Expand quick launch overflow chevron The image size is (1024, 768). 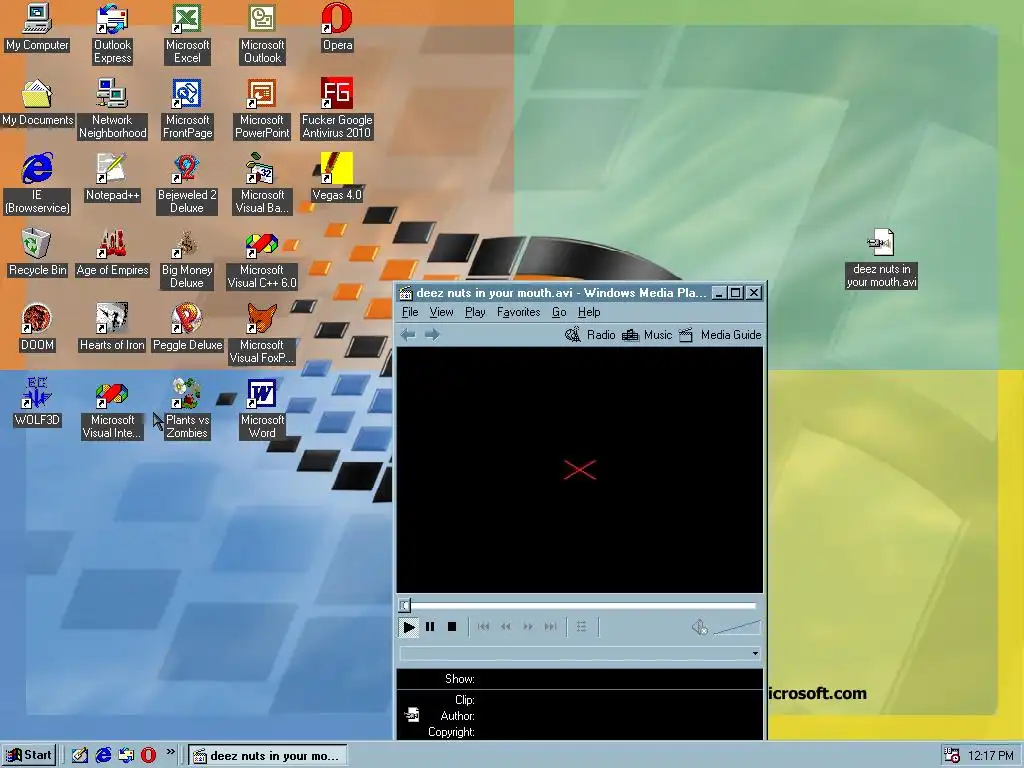(170, 752)
